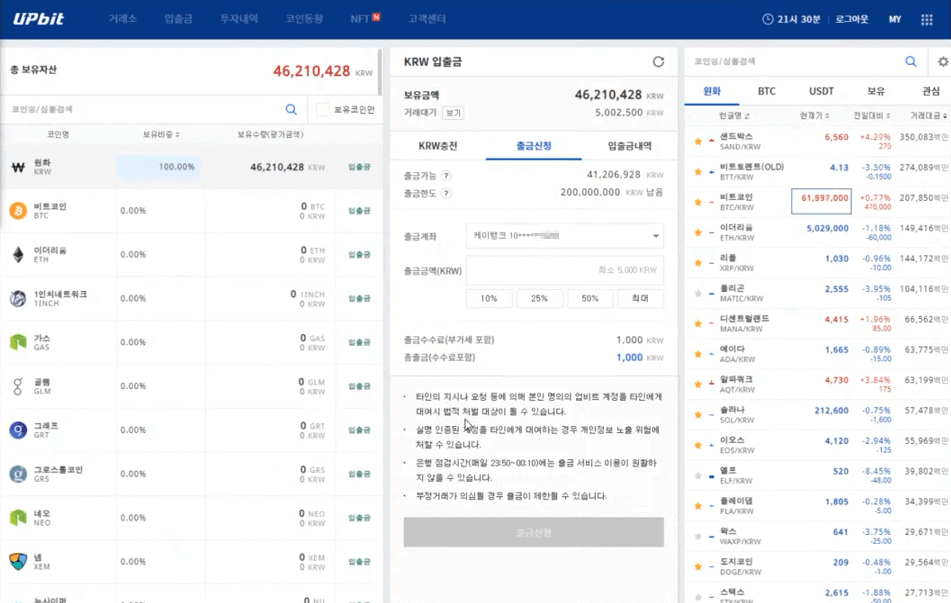
Task: Click the 골렘 GLM coin icon
Action: 18,386
